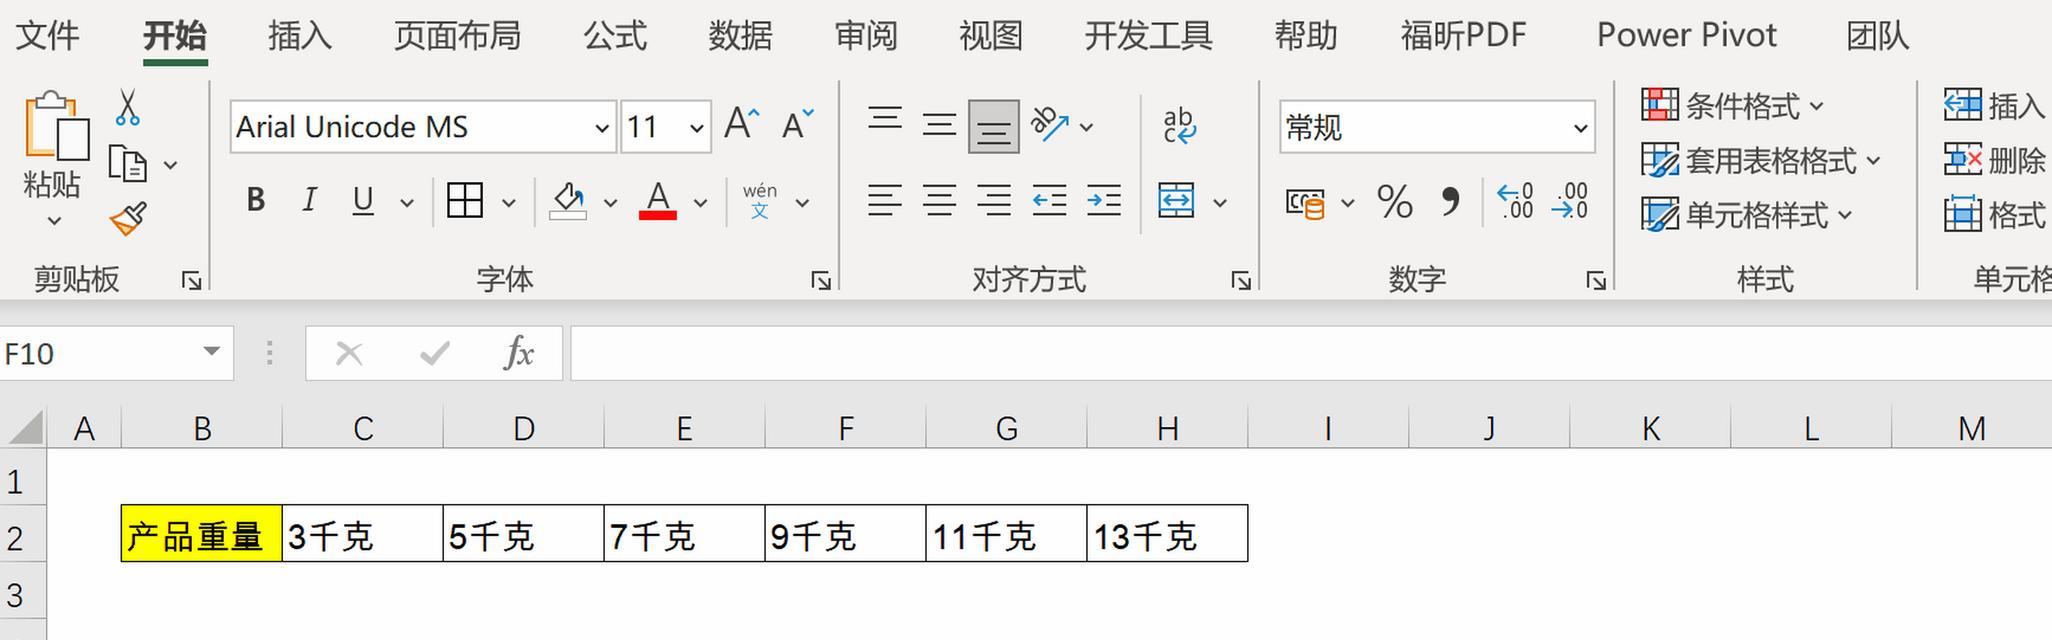Click the Increase Font Size icon

point(741,125)
